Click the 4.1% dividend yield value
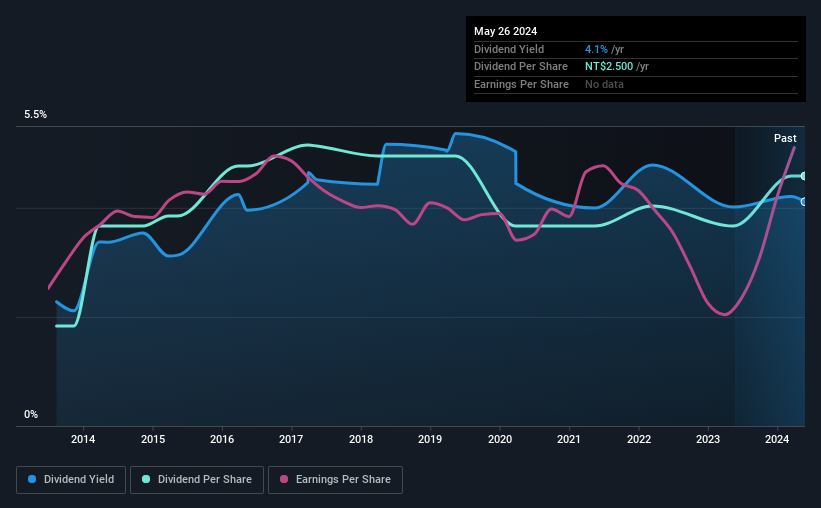Image resolution: width=821 pixels, height=508 pixels. click(596, 49)
